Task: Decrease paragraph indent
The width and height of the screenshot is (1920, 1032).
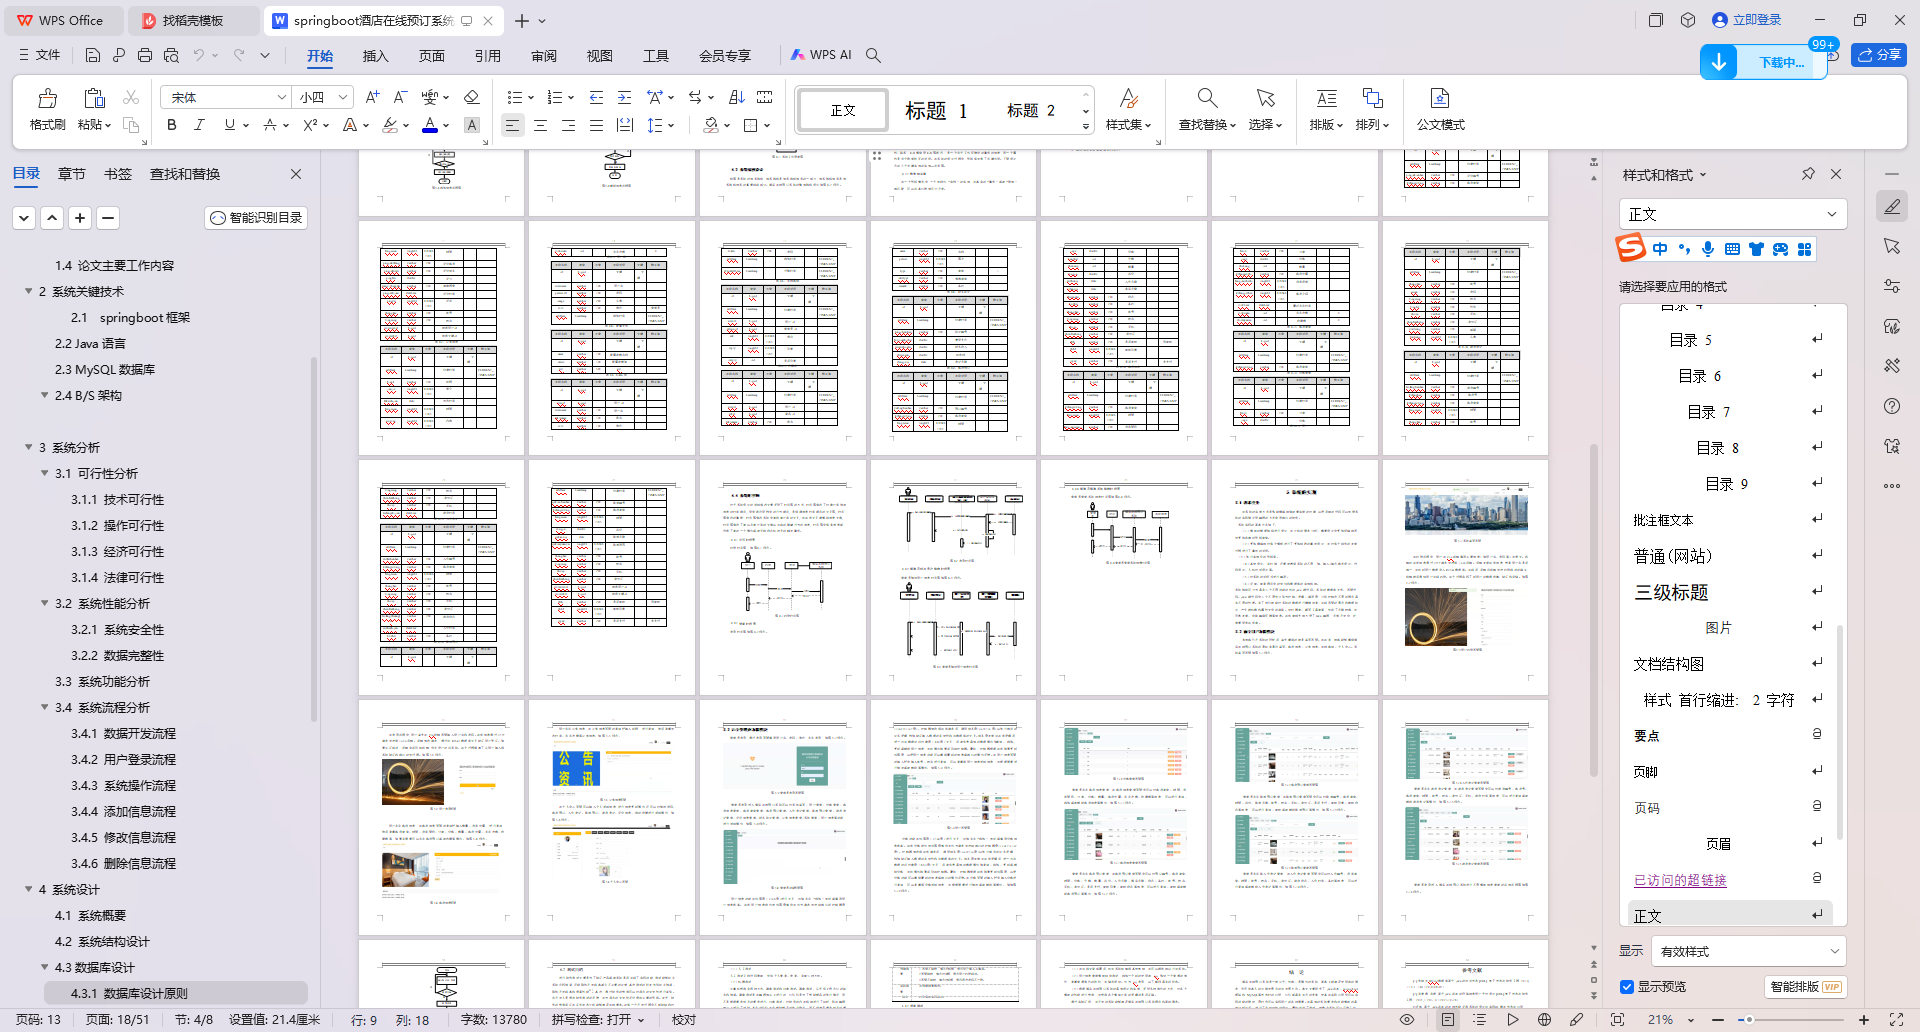Action: click(x=596, y=97)
